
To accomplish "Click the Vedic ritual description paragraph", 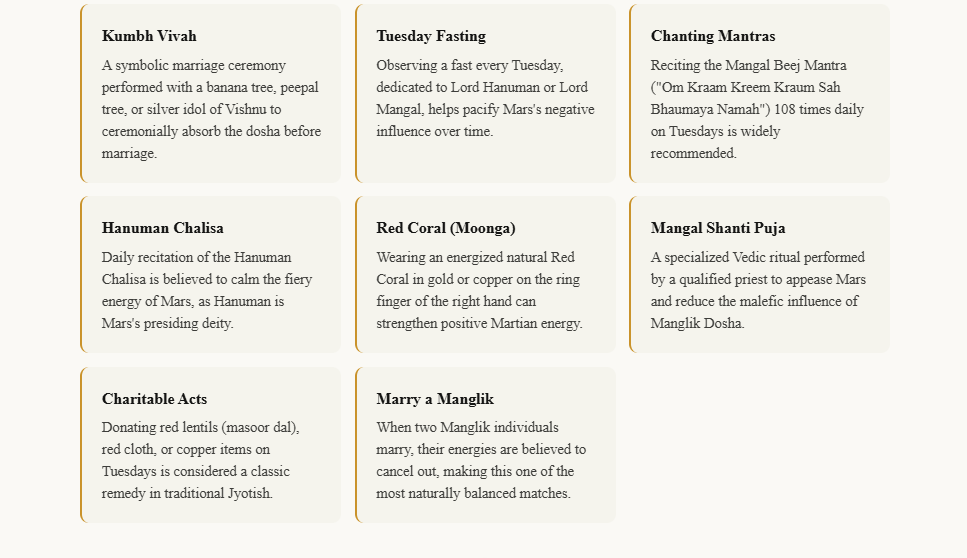I will (757, 290).
